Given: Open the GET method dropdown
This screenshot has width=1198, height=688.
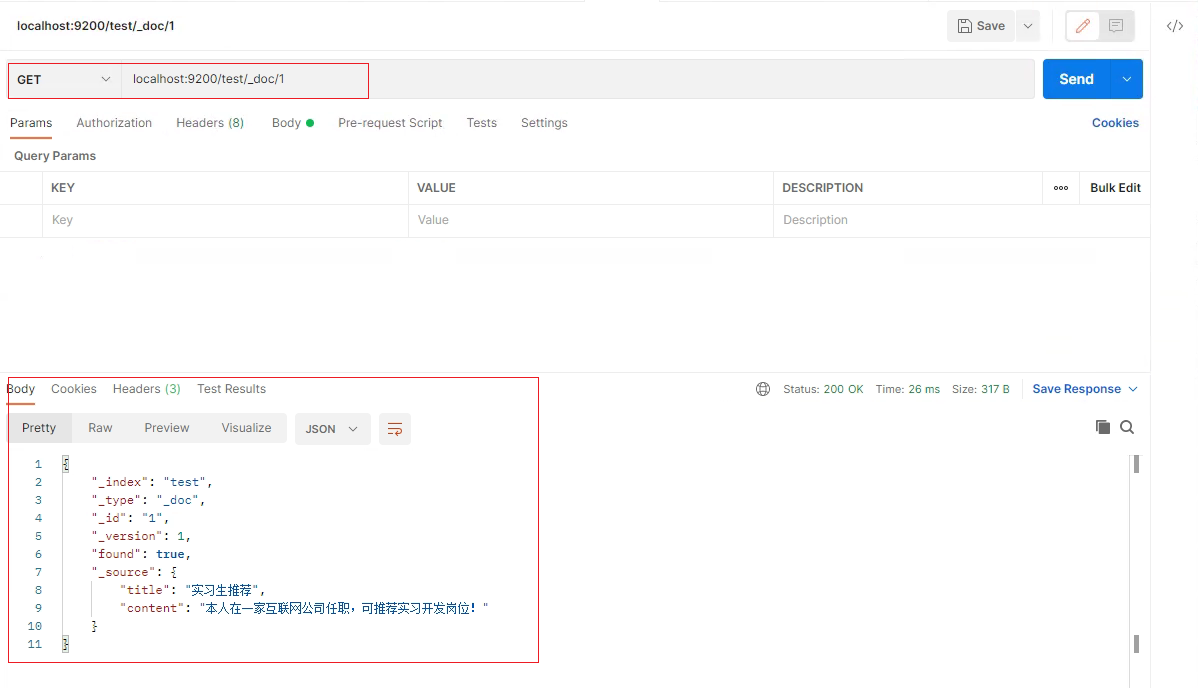Looking at the screenshot, I should pos(64,80).
